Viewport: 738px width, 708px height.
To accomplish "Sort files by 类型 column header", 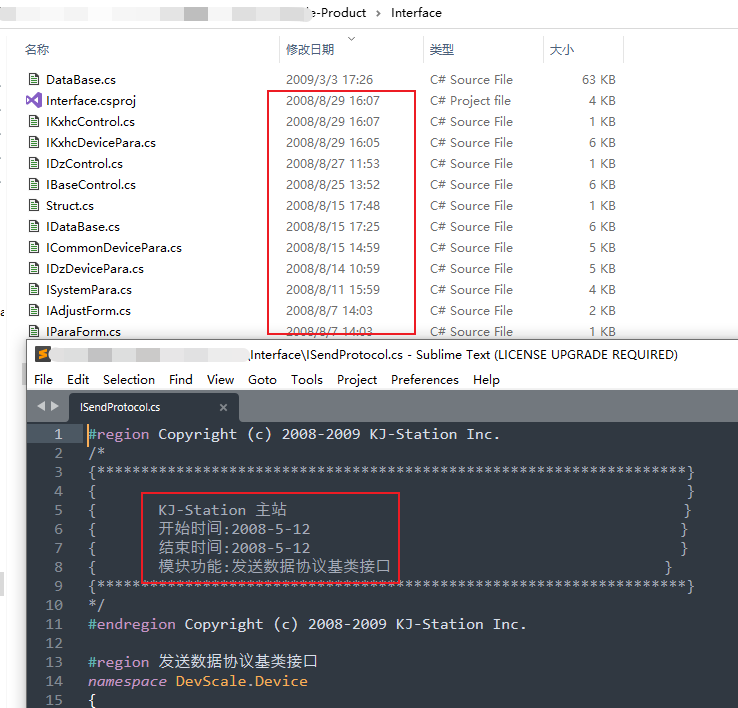I will tap(442, 49).
